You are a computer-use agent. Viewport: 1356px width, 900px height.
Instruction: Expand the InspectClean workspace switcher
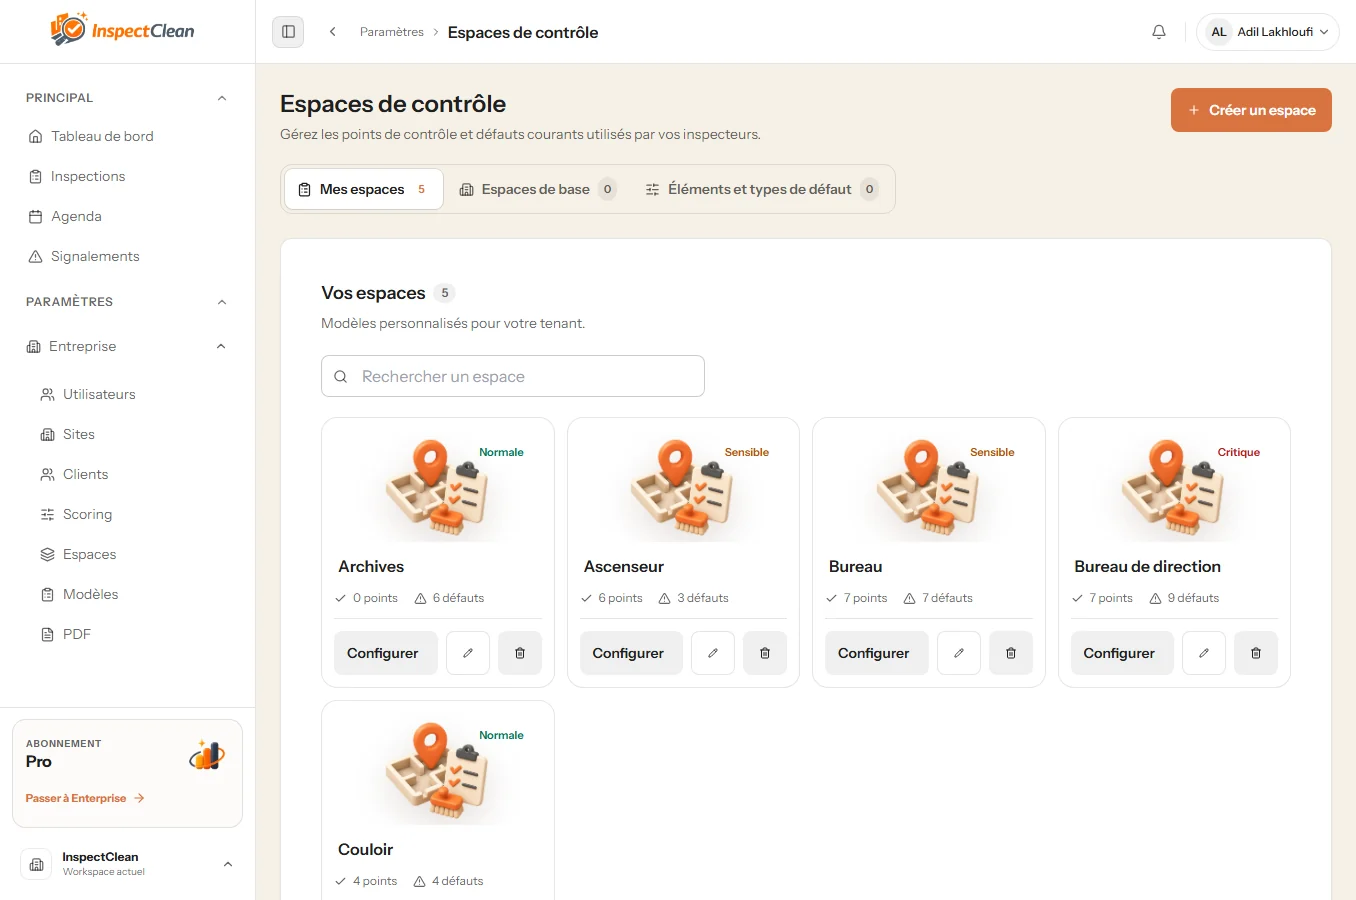coord(228,864)
